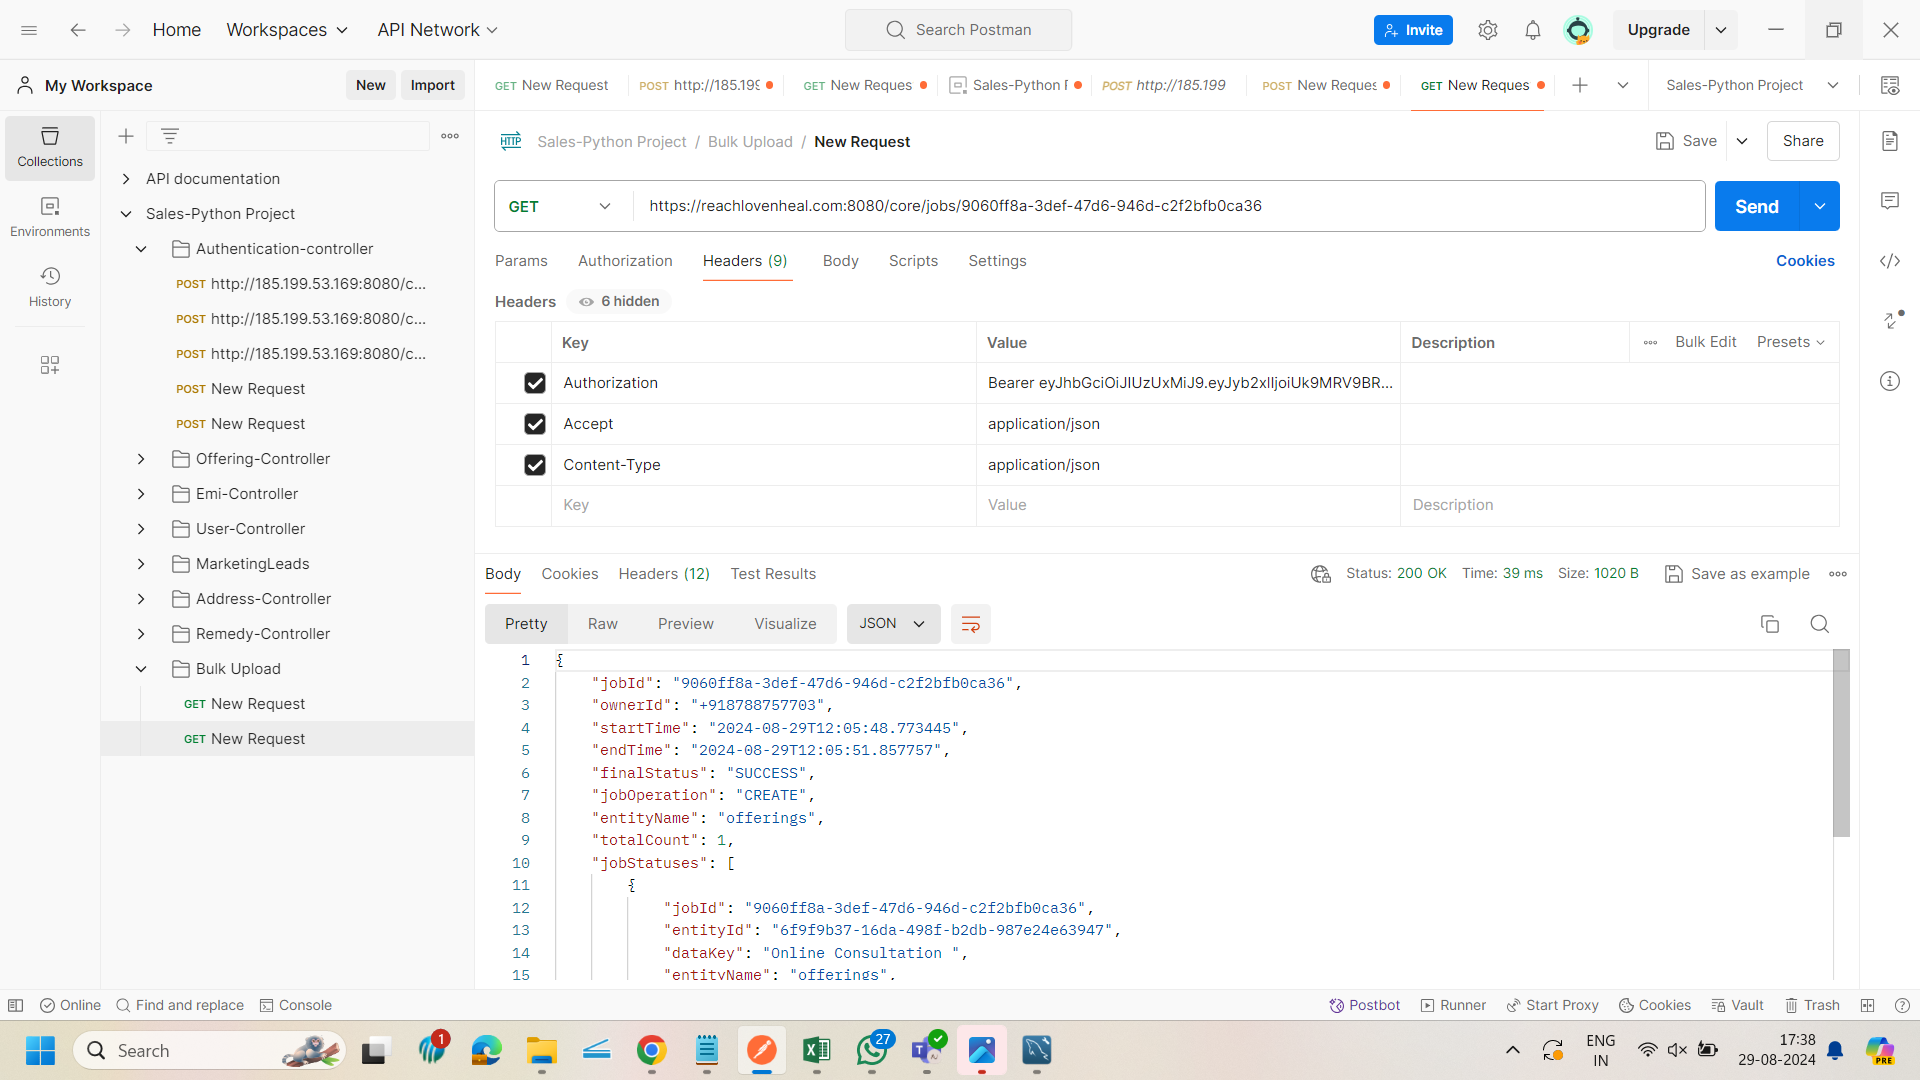Switch to the request Body tab
Viewport: 1920px width, 1080px height.
click(840, 261)
